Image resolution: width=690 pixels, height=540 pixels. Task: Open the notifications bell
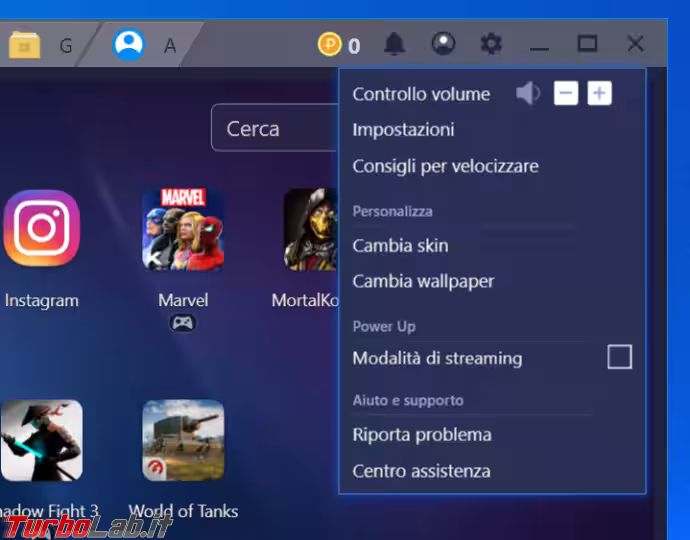(394, 44)
